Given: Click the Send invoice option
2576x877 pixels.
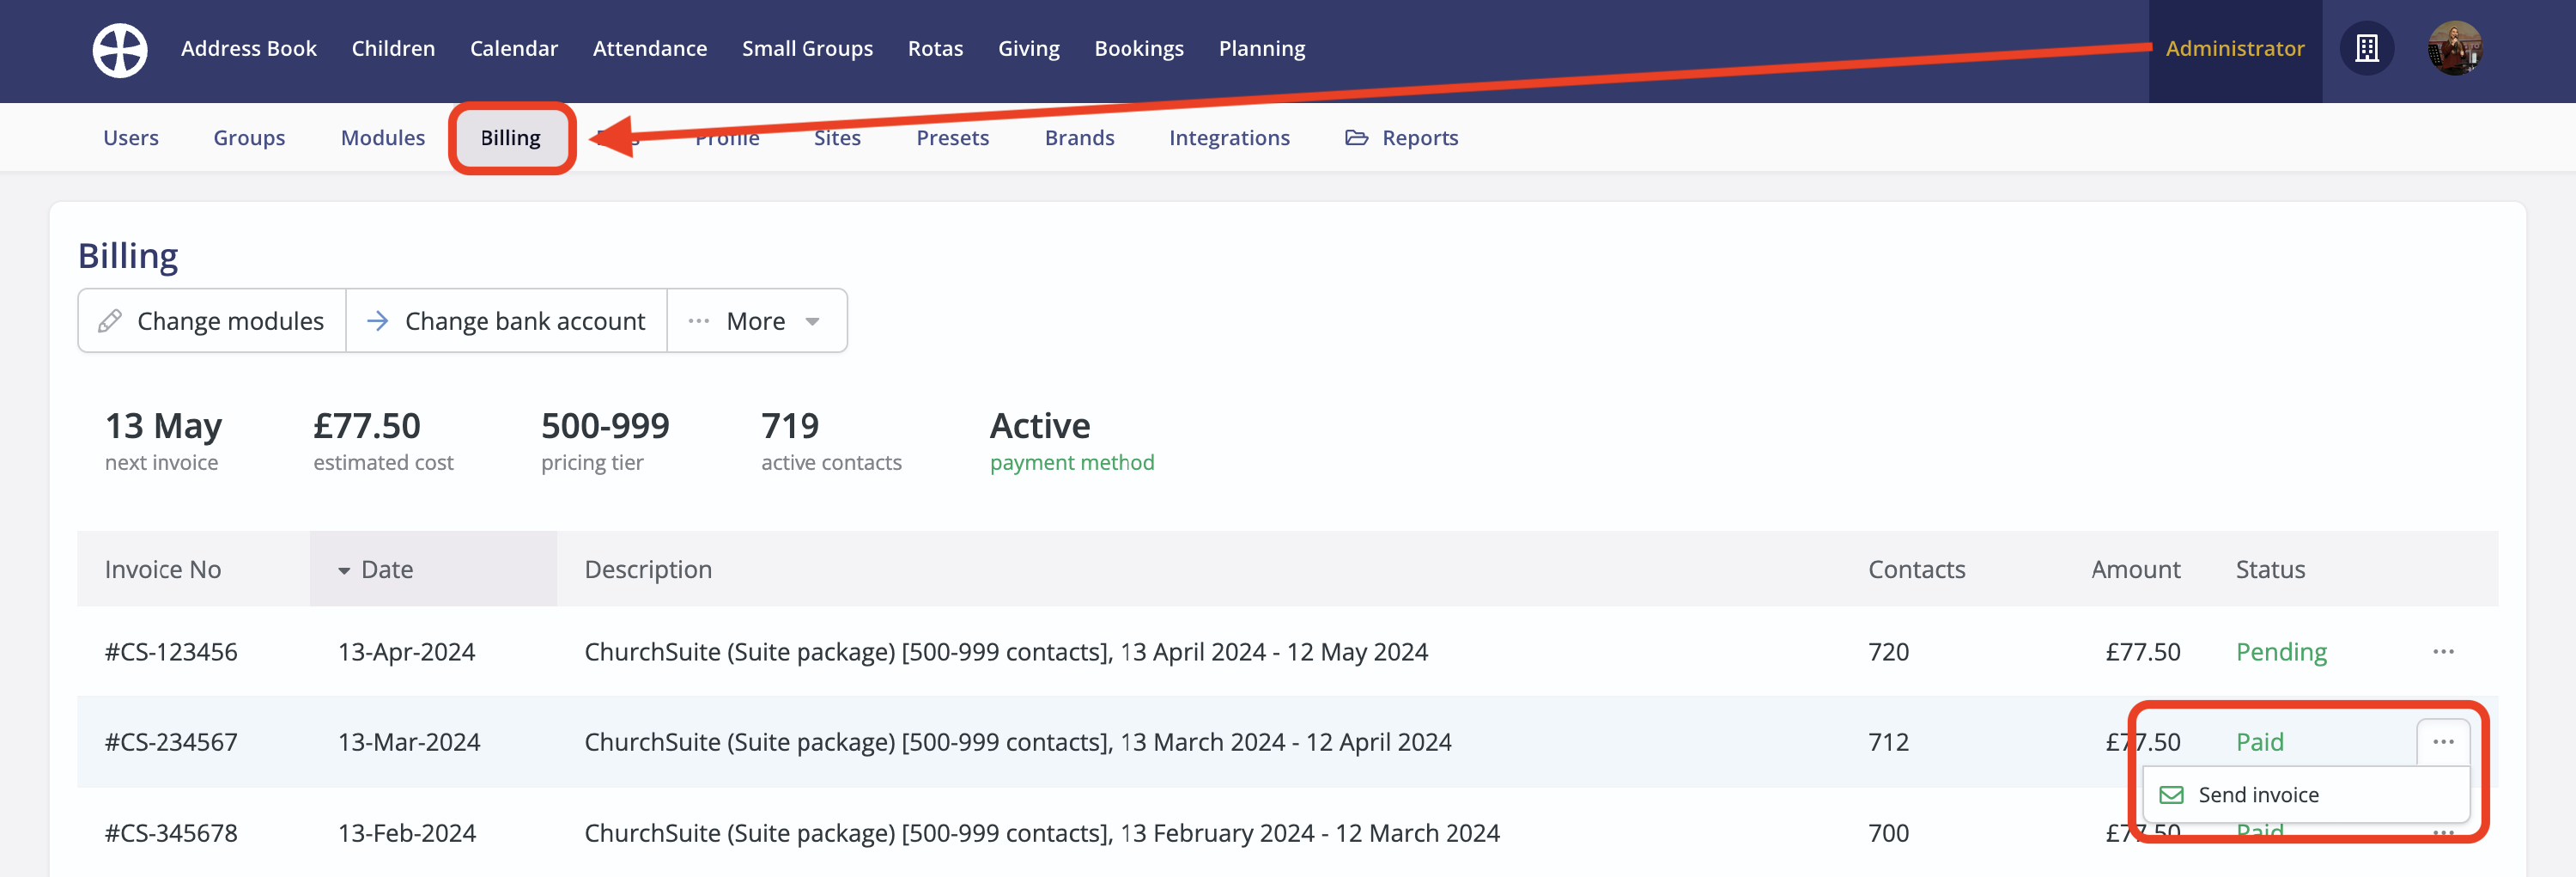Looking at the screenshot, I should point(2259,794).
